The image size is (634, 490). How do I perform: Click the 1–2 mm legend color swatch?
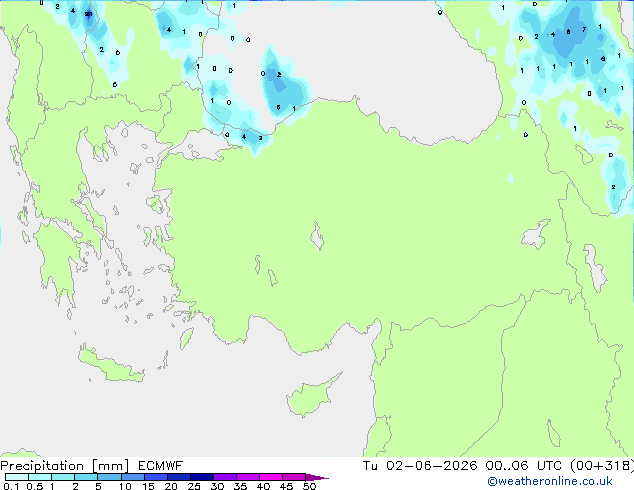63,477
